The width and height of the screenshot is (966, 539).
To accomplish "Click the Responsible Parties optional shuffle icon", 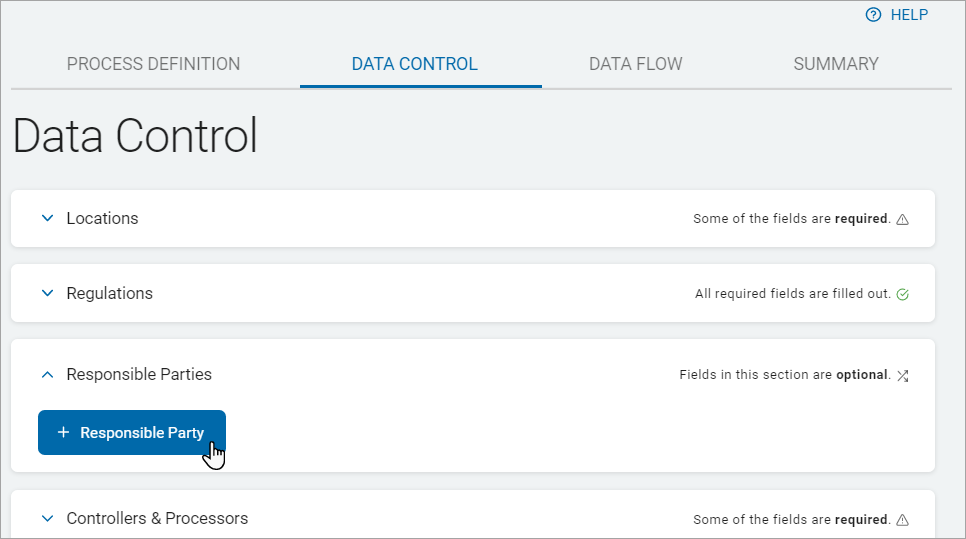I will point(903,376).
